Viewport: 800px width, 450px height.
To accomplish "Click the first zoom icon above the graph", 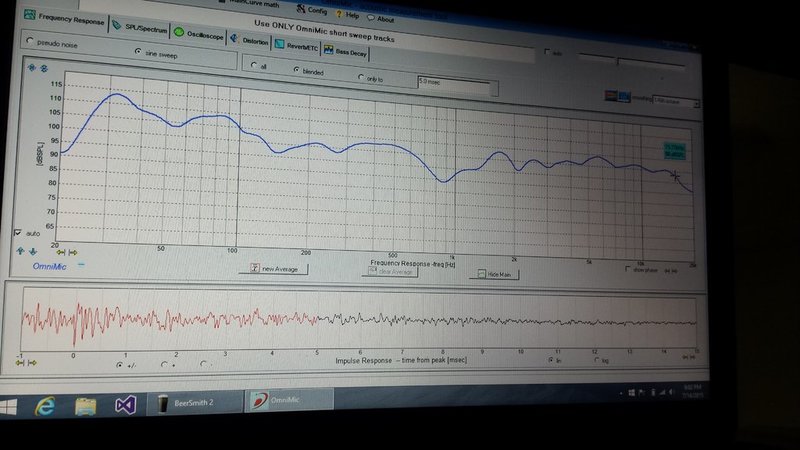I will click(x=32, y=67).
